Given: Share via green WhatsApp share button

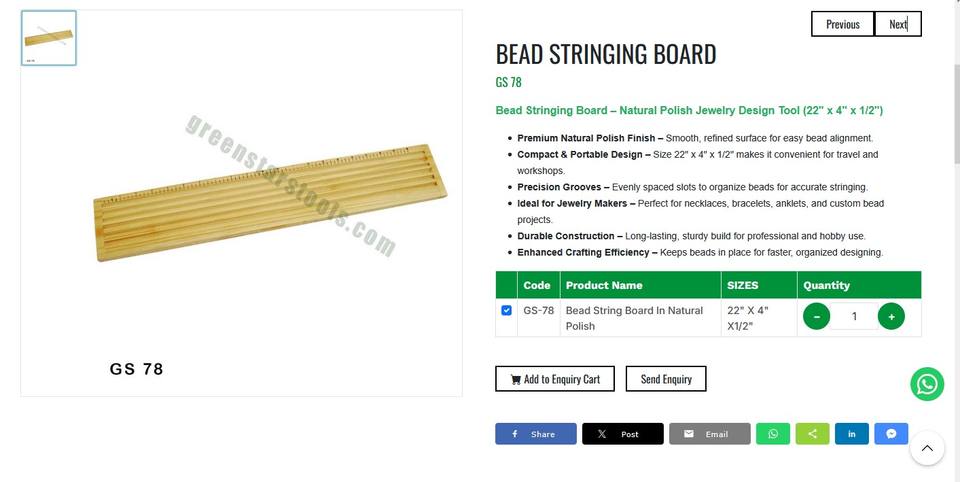Looking at the screenshot, I should coord(772,434).
